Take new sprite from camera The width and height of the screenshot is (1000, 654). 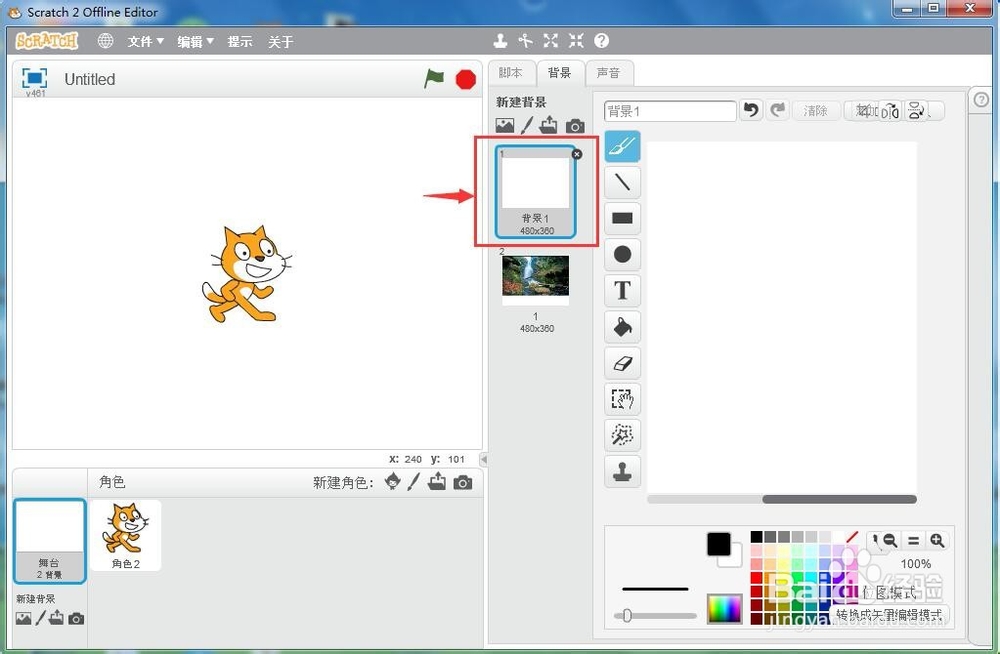(x=463, y=483)
